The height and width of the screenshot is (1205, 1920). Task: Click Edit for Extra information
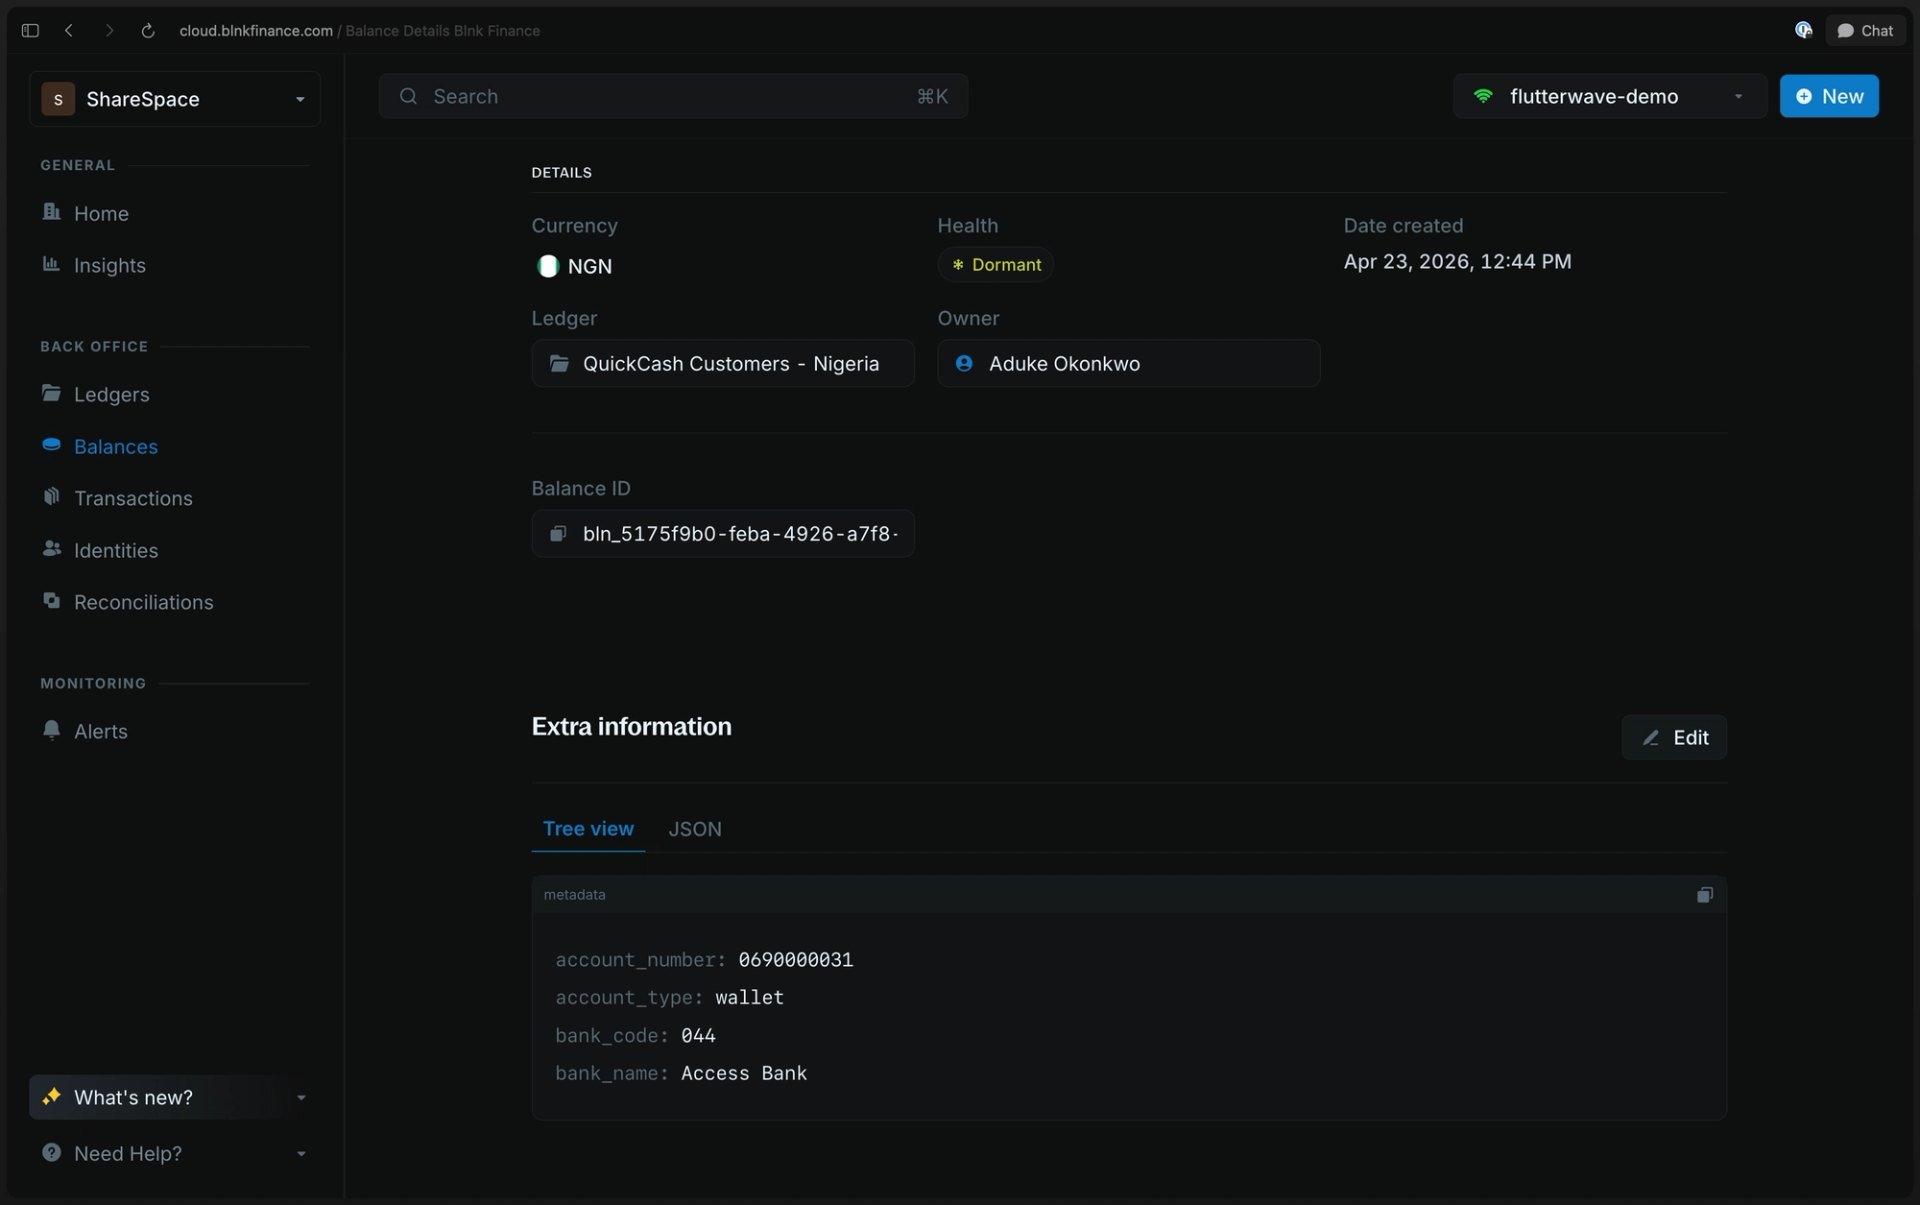pos(1674,737)
